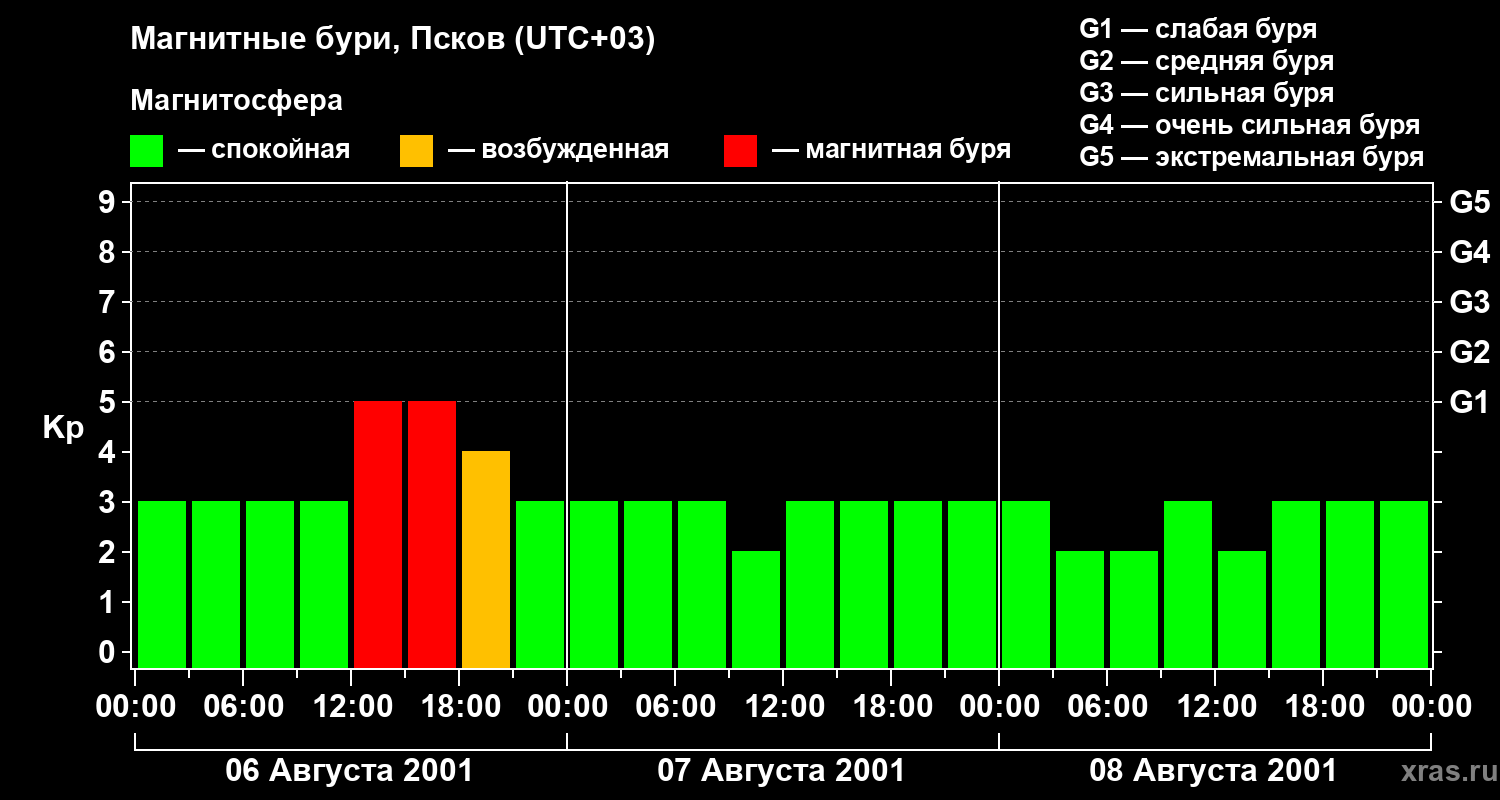Click the 06:00 tick label above 08 Августа
Viewport: 1500px width, 800px height.
coord(1108,707)
